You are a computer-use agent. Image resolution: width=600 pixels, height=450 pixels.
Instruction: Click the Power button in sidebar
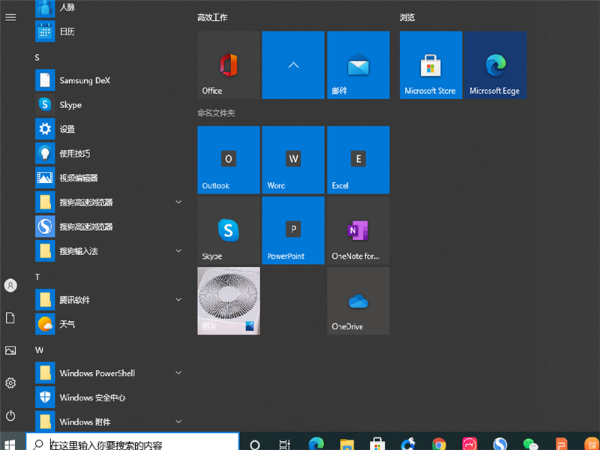[x=11, y=416]
